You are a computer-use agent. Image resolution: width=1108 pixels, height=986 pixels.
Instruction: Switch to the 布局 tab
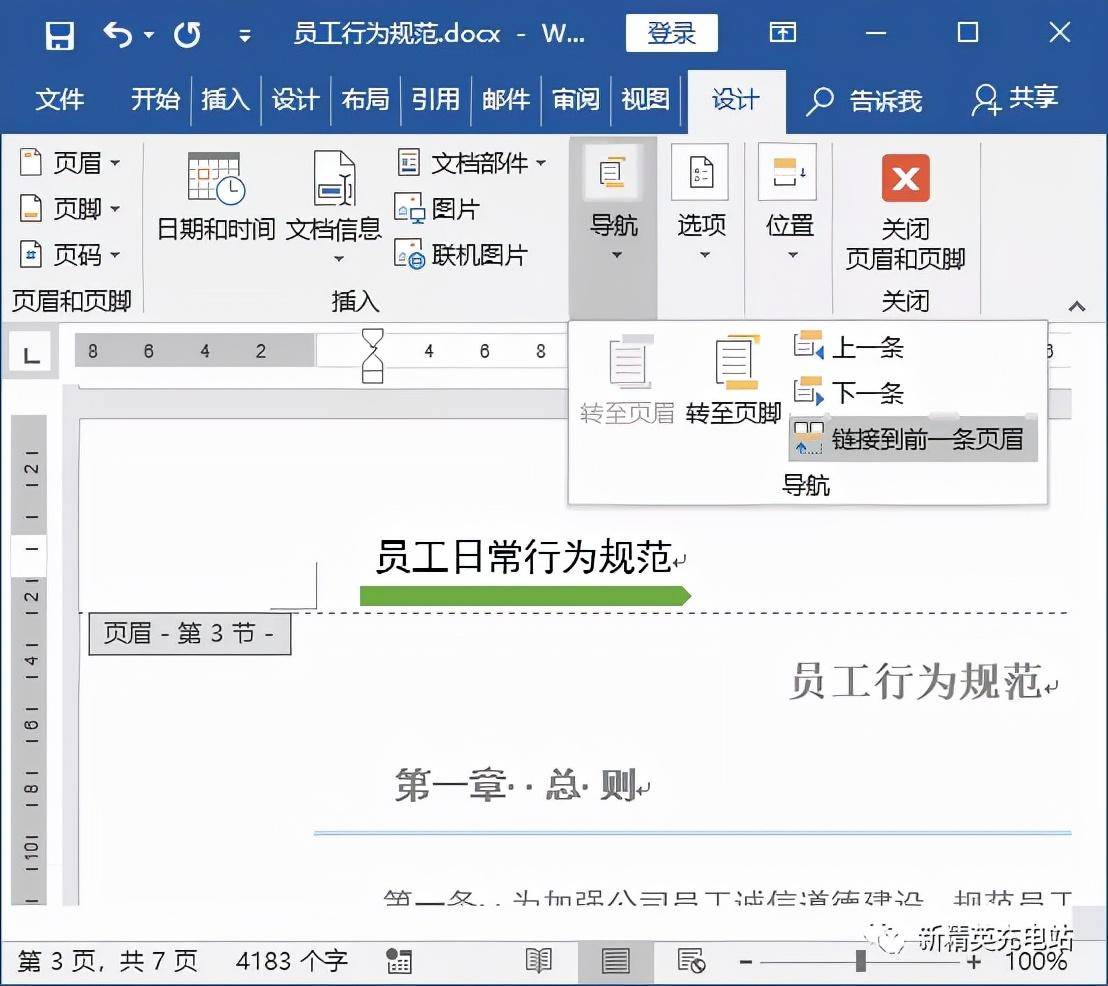coord(365,100)
